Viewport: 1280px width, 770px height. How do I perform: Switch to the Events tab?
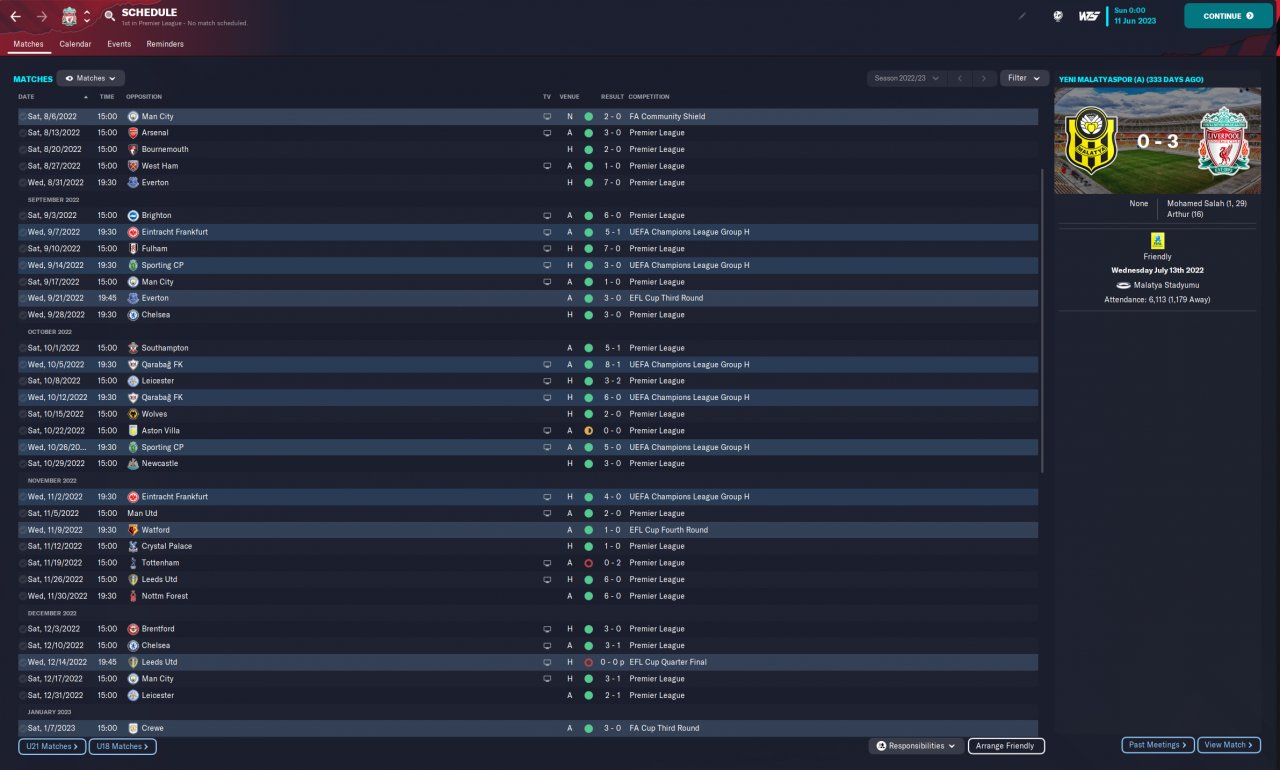point(119,44)
